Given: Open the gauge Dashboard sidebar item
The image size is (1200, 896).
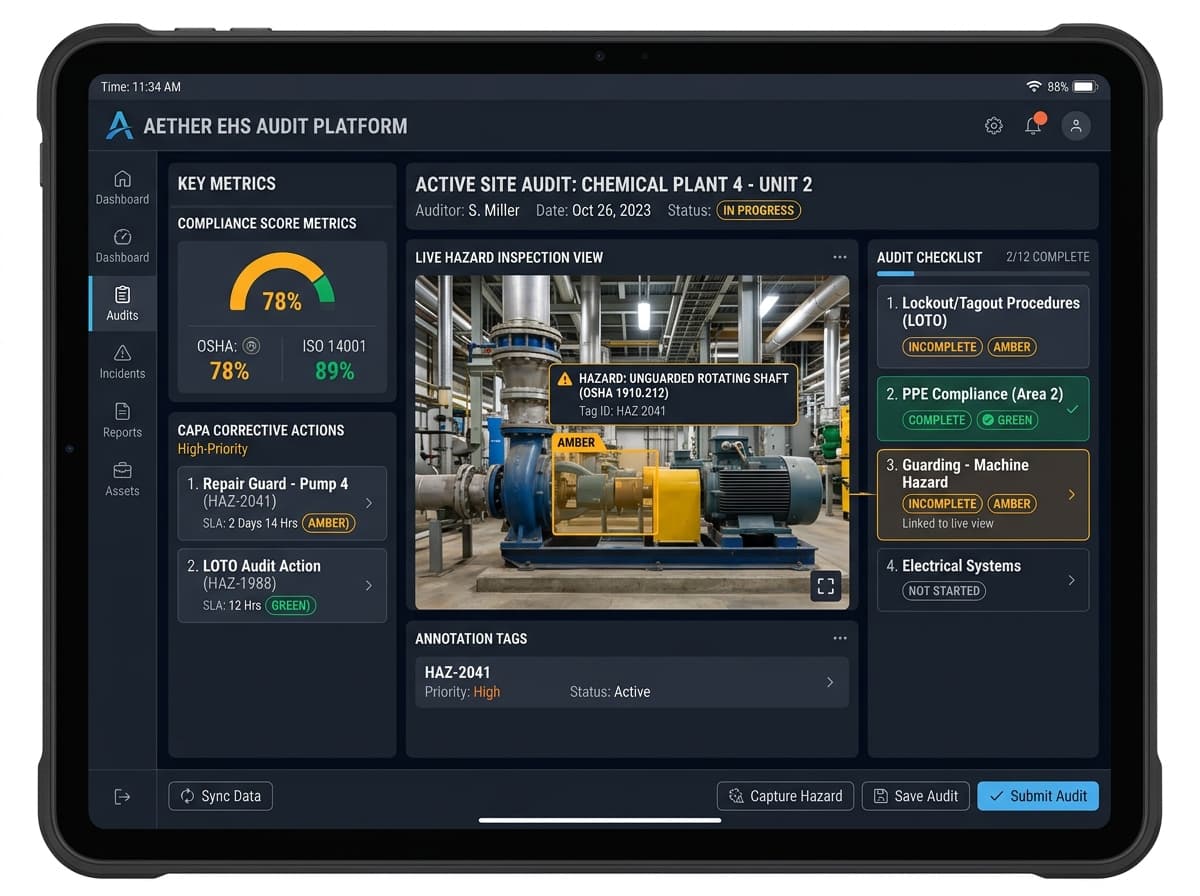Looking at the screenshot, I should (x=122, y=245).
